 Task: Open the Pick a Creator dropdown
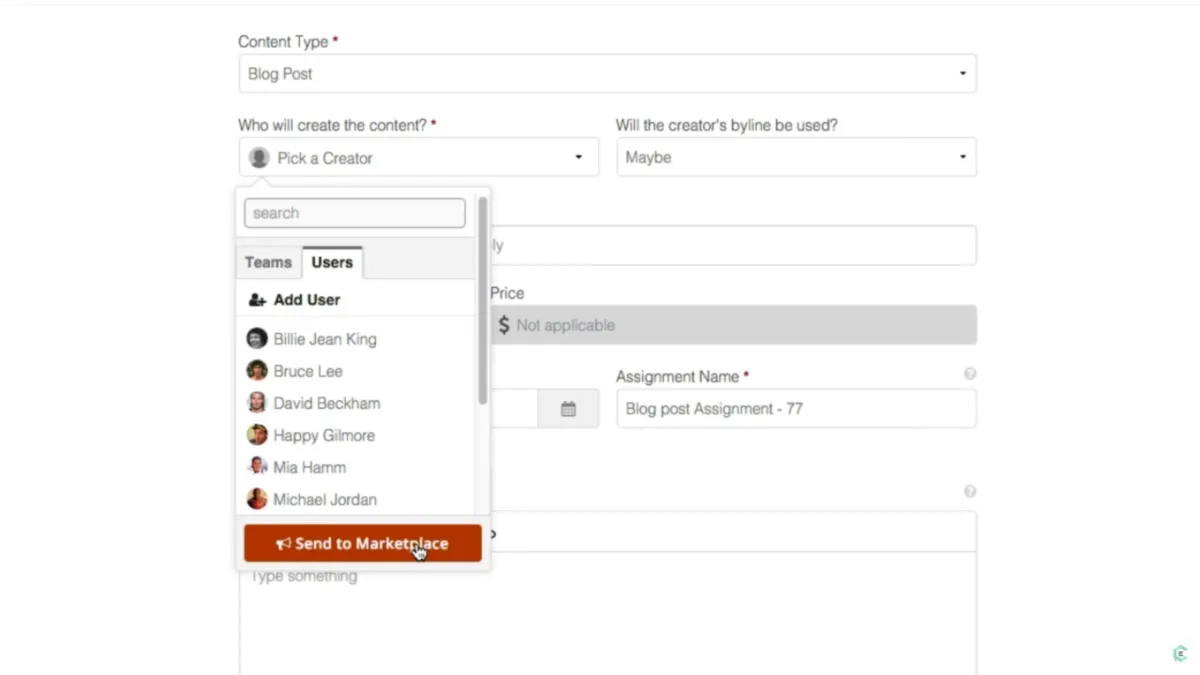419,158
